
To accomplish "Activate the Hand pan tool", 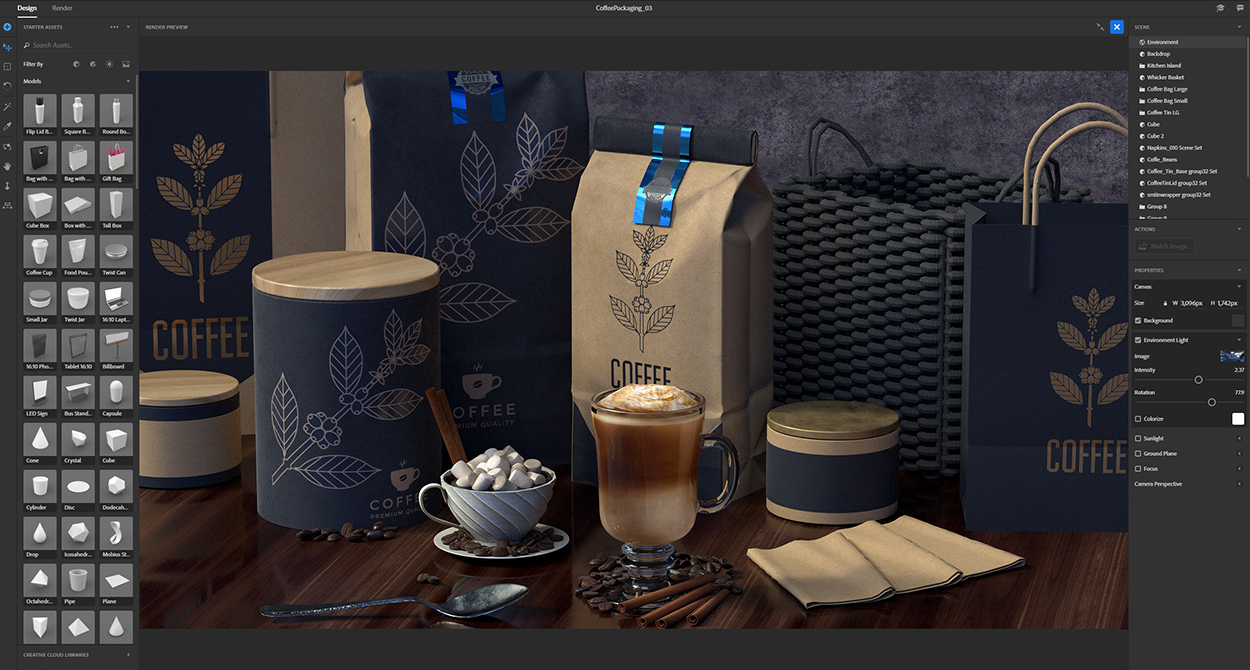I will 8,165.
